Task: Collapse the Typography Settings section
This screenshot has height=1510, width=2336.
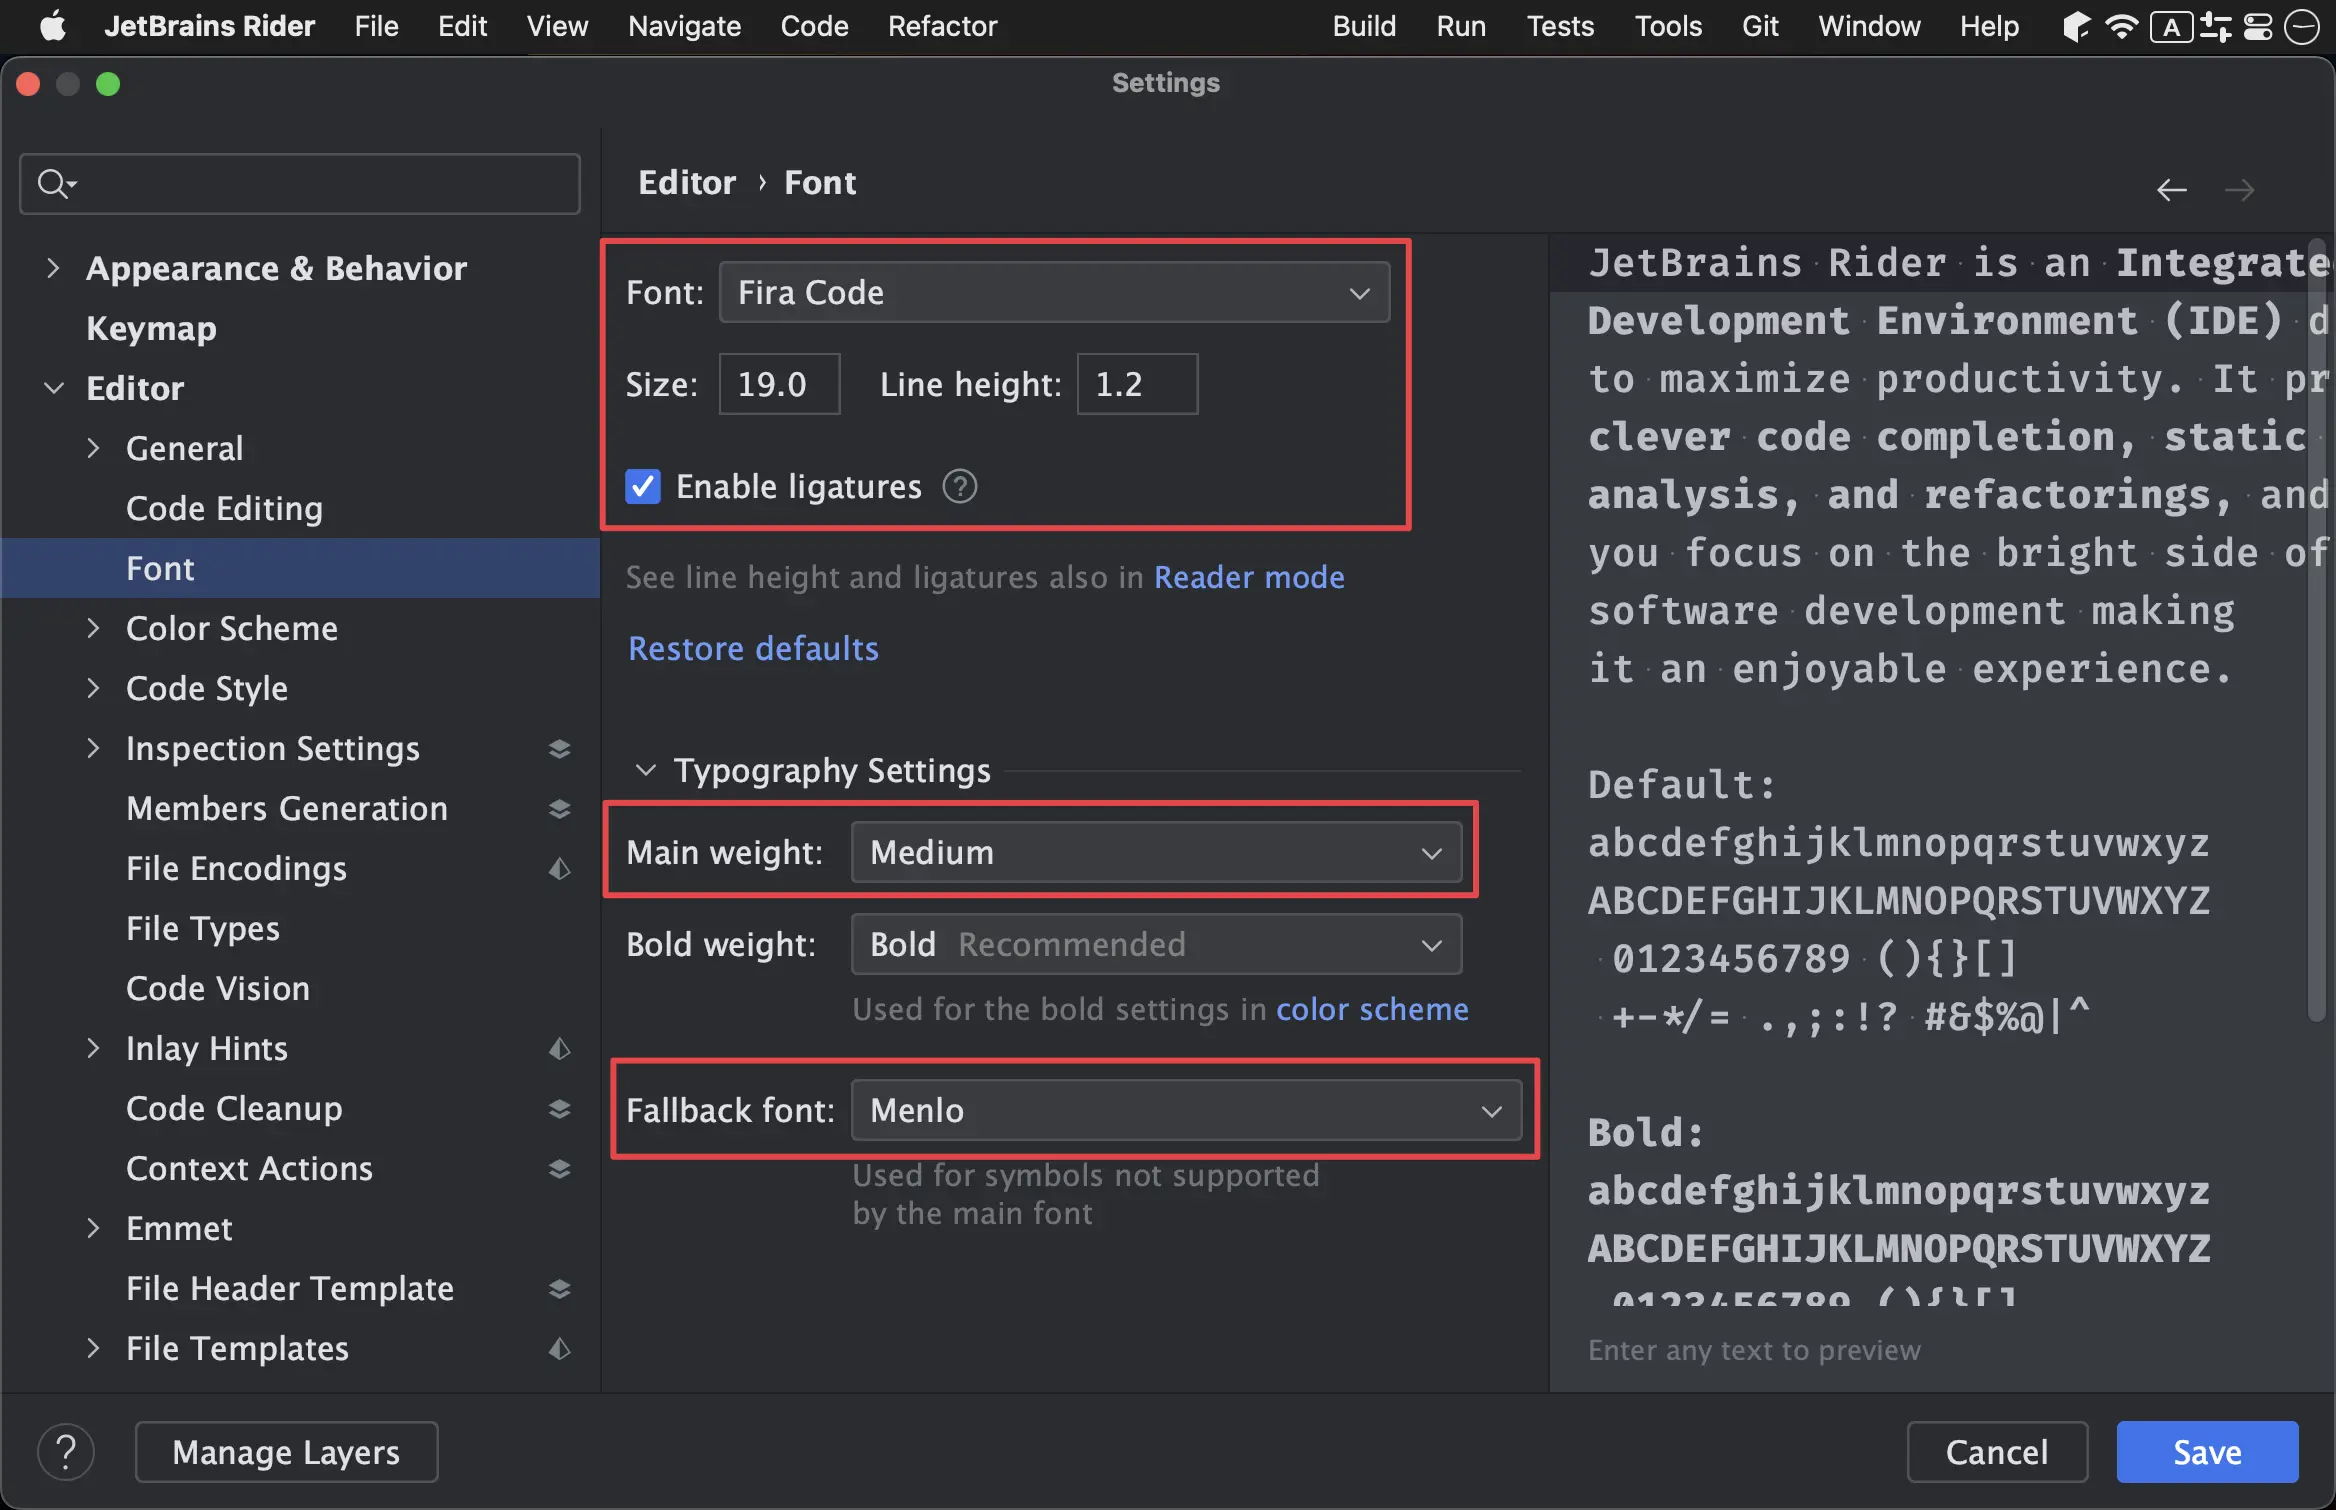Action: pos(646,771)
